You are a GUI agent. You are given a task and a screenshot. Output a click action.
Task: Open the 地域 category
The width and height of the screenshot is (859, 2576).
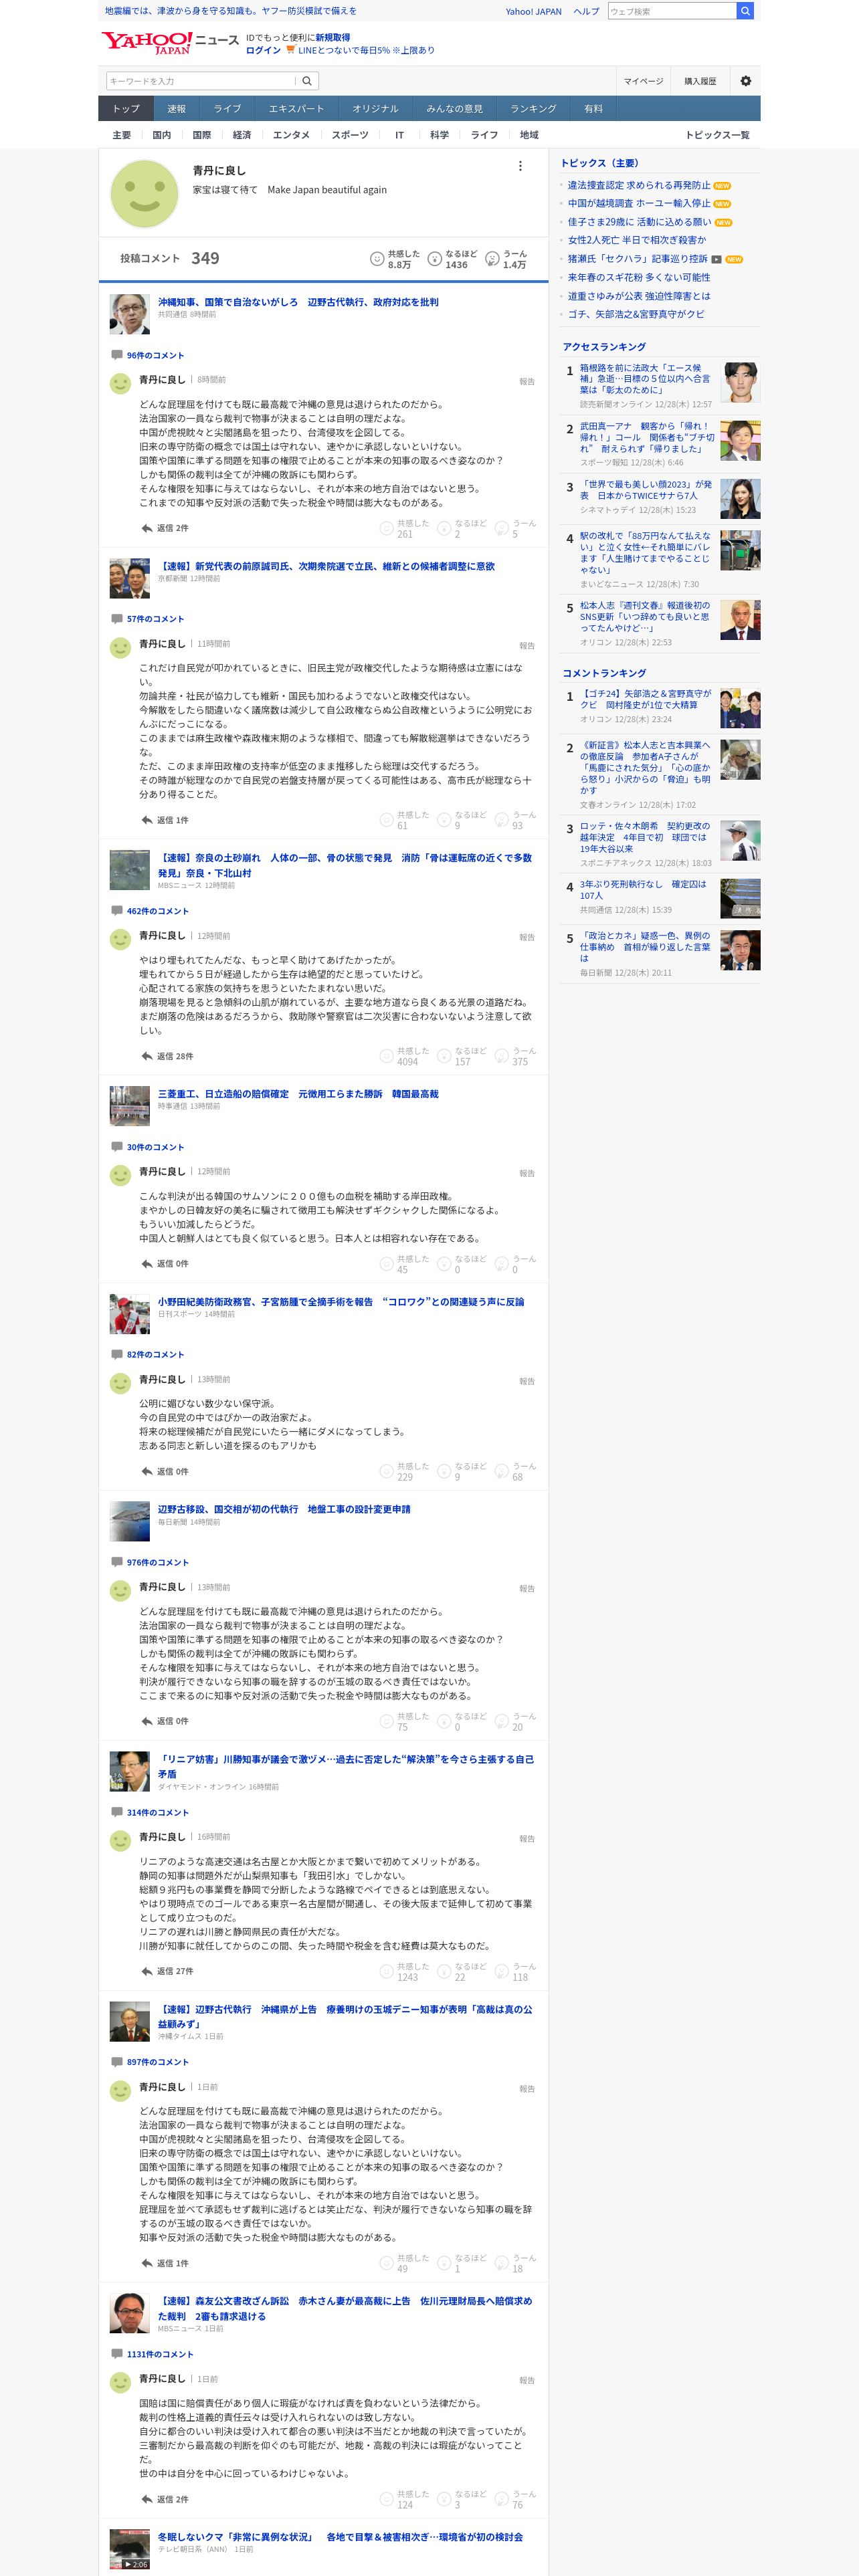pyautogui.click(x=529, y=135)
